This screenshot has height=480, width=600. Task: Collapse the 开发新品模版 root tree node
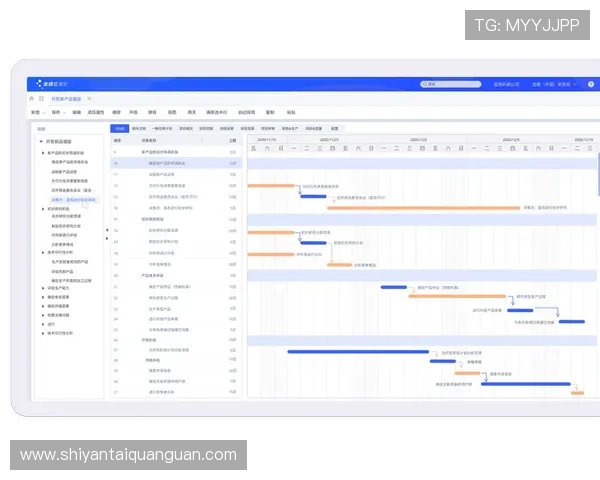tap(39, 142)
